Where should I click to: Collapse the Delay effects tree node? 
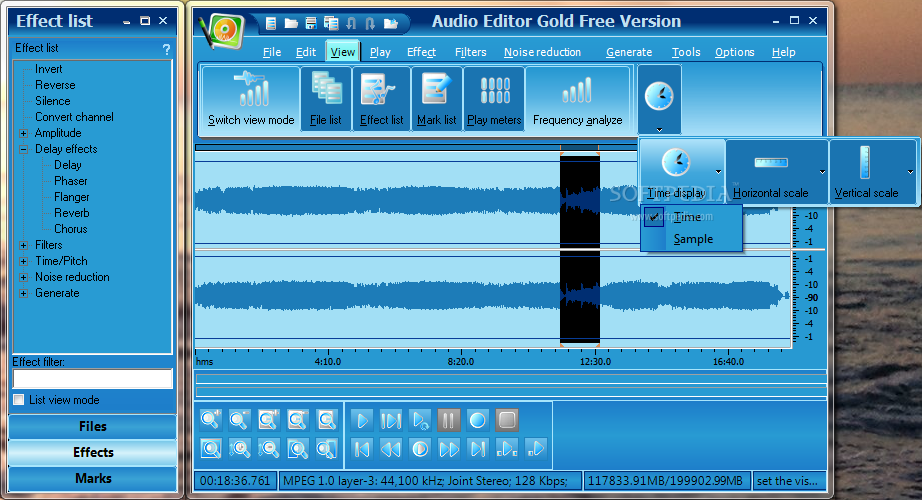24,149
